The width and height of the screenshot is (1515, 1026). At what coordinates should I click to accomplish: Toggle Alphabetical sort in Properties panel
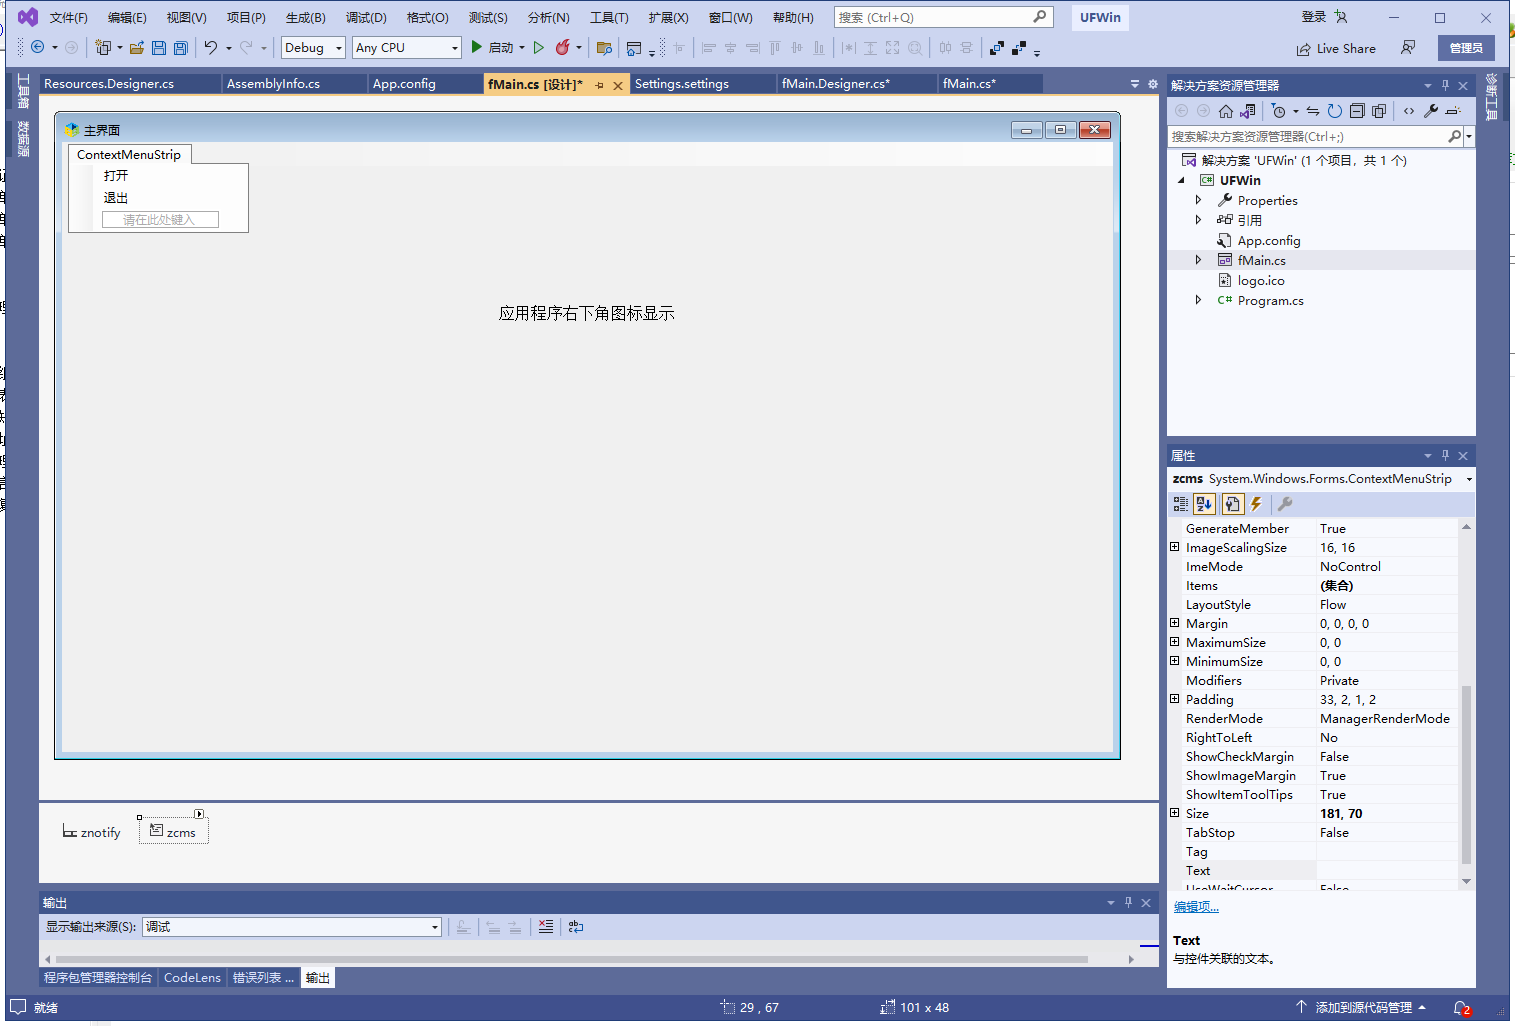click(1204, 504)
